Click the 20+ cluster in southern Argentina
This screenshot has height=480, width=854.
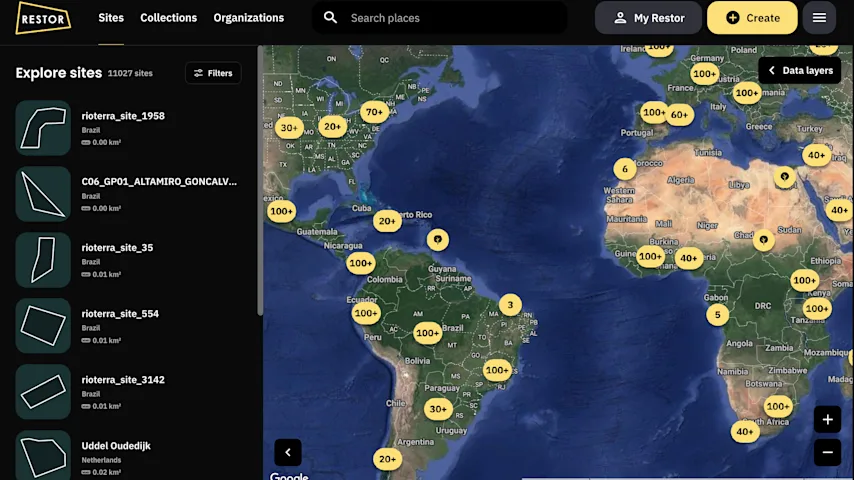pyautogui.click(x=387, y=459)
